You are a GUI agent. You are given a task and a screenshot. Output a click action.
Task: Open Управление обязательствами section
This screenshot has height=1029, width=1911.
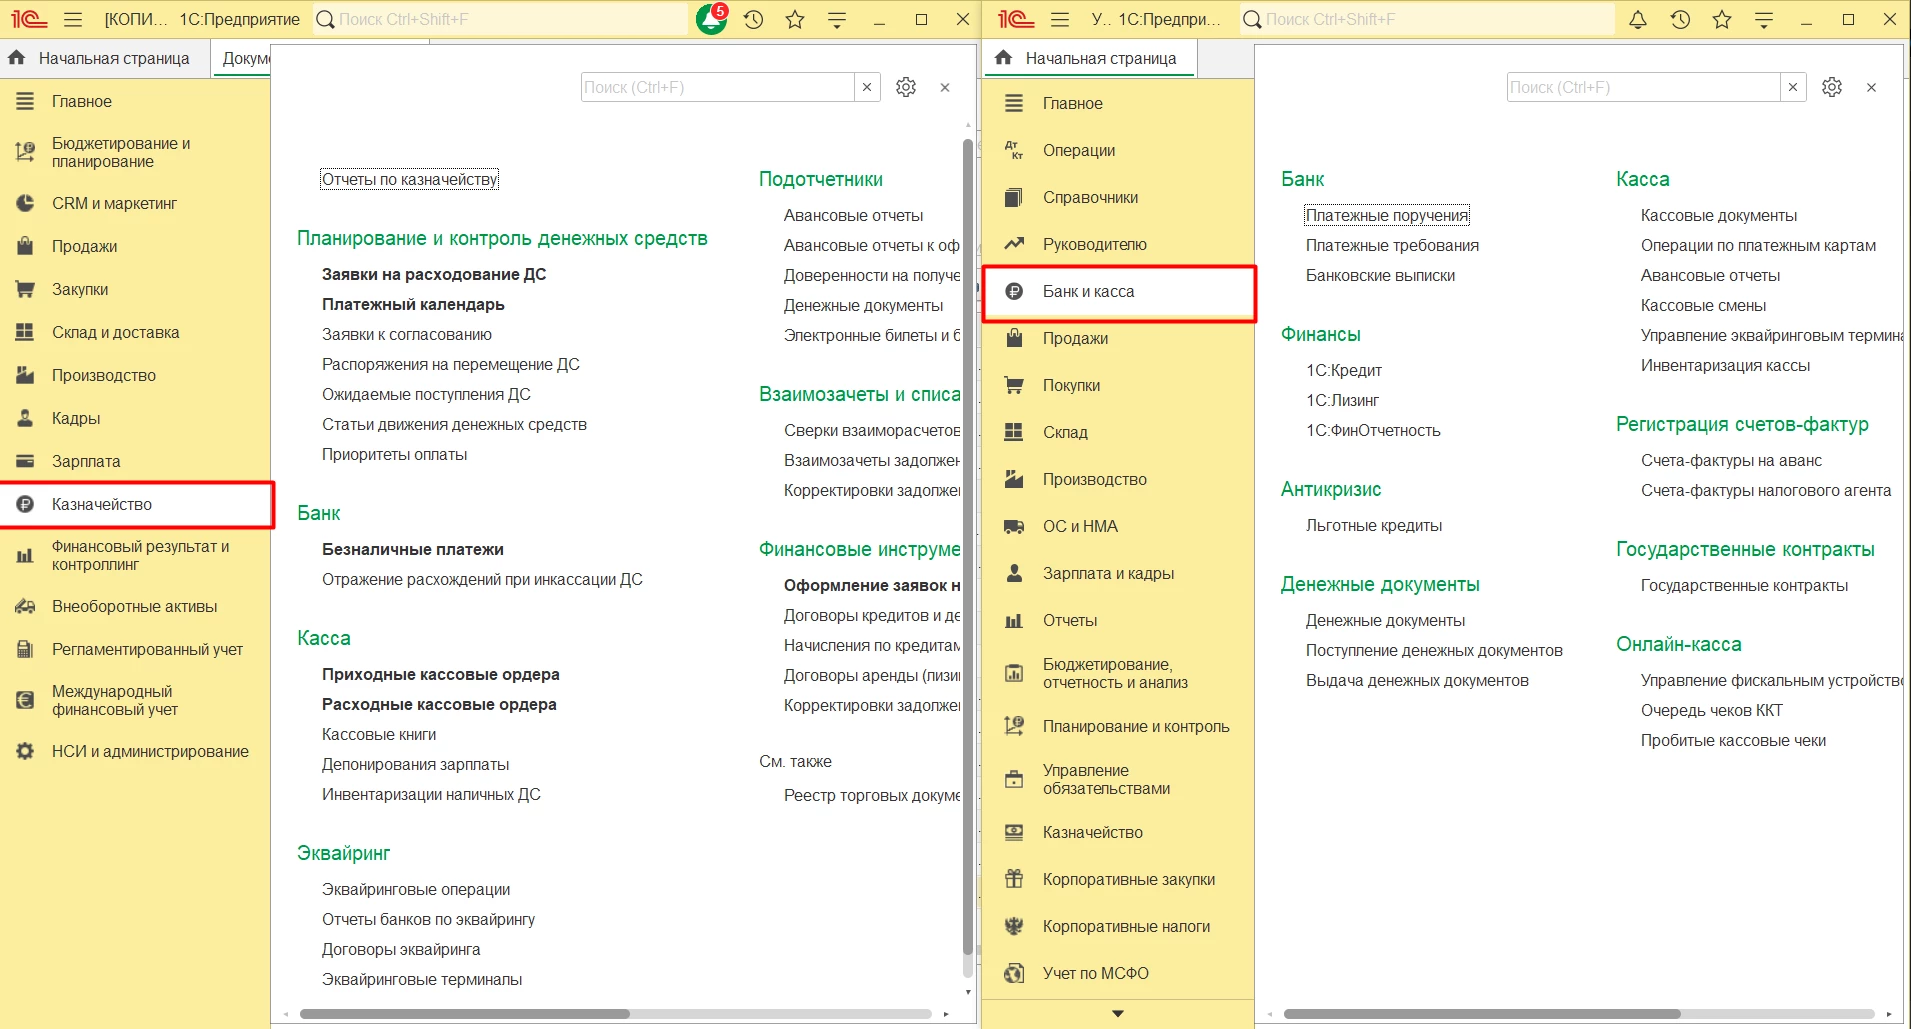pos(1118,779)
